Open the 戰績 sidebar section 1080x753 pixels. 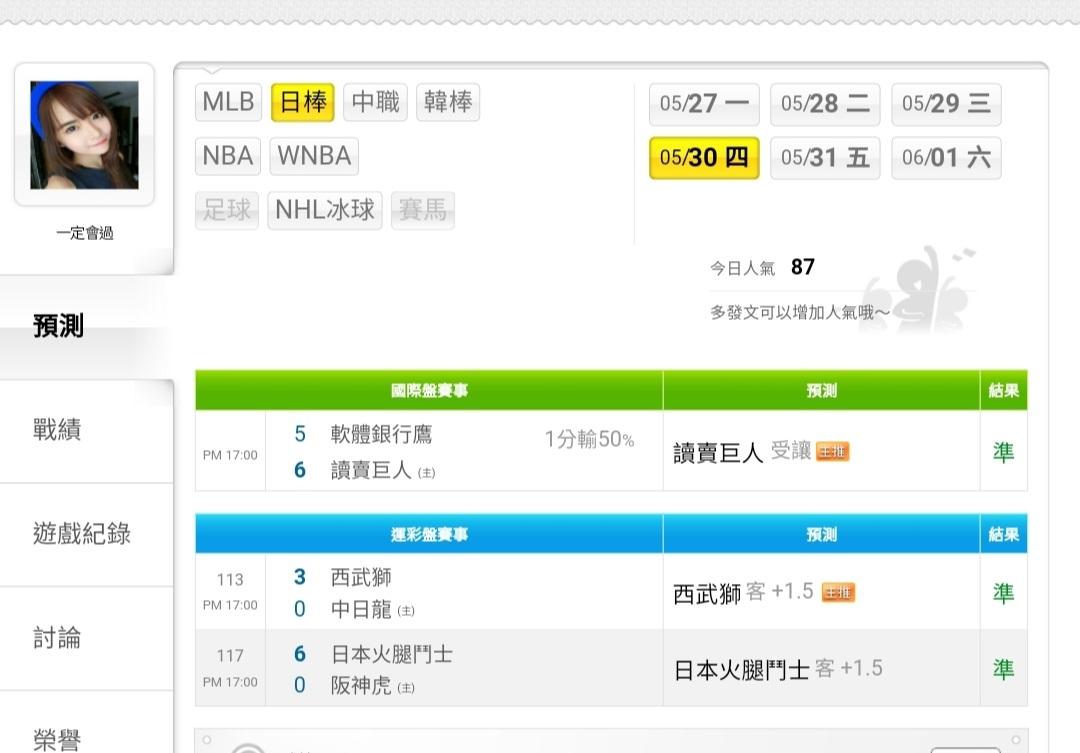point(86,431)
